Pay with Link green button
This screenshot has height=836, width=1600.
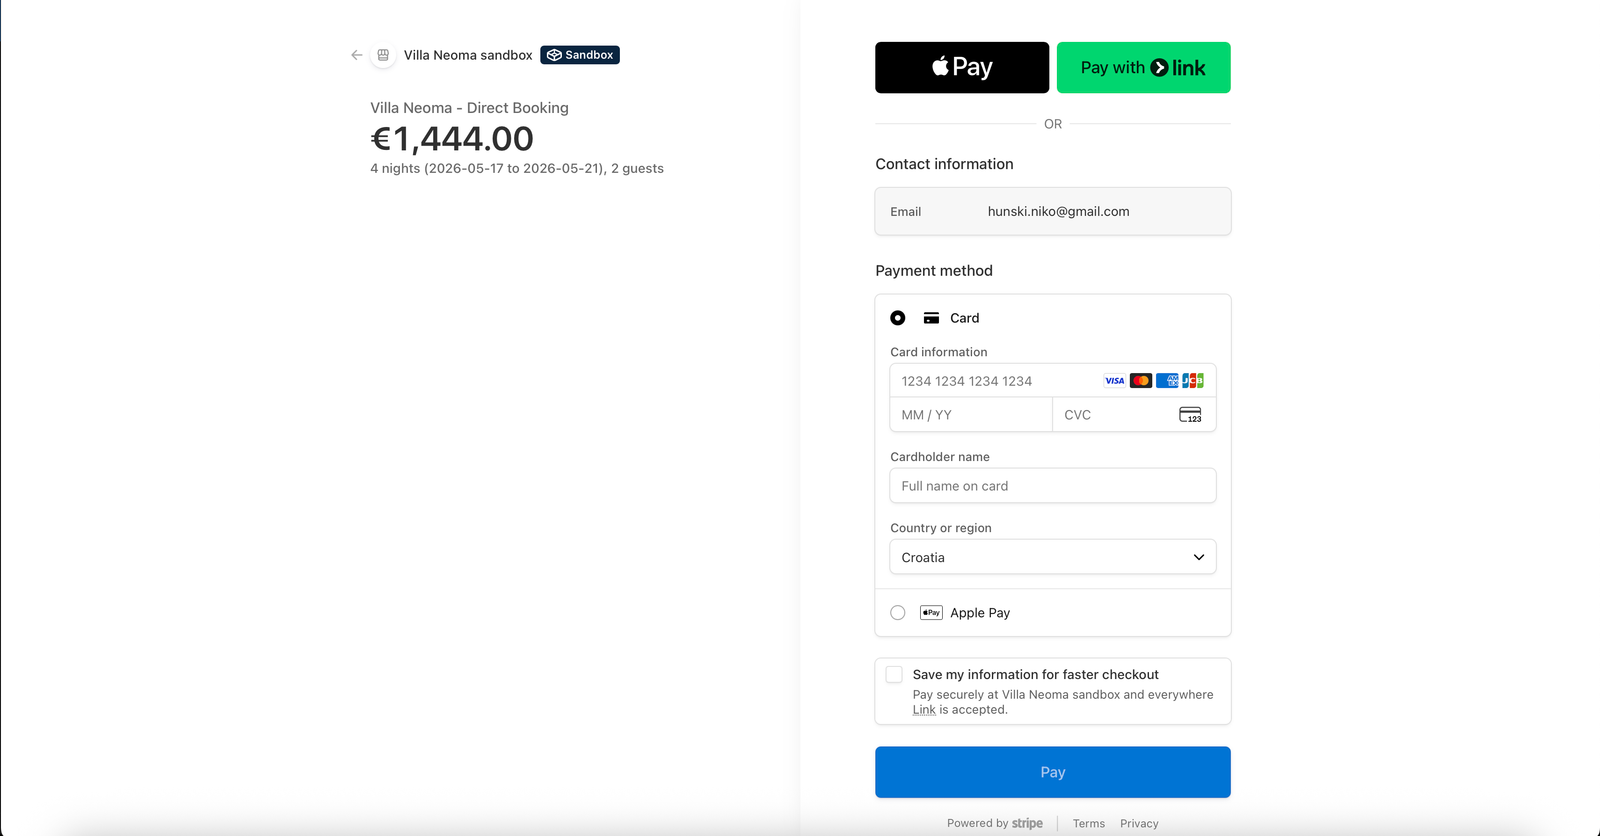(x=1143, y=68)
